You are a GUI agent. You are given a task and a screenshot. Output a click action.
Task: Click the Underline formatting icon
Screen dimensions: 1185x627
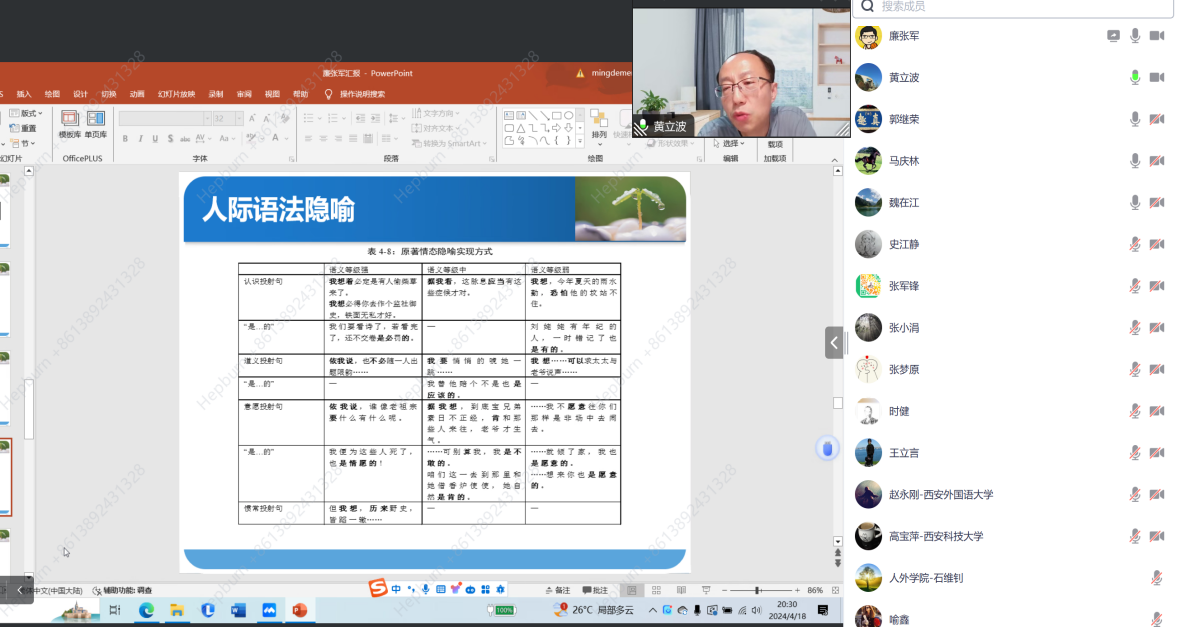pos(156,139)
